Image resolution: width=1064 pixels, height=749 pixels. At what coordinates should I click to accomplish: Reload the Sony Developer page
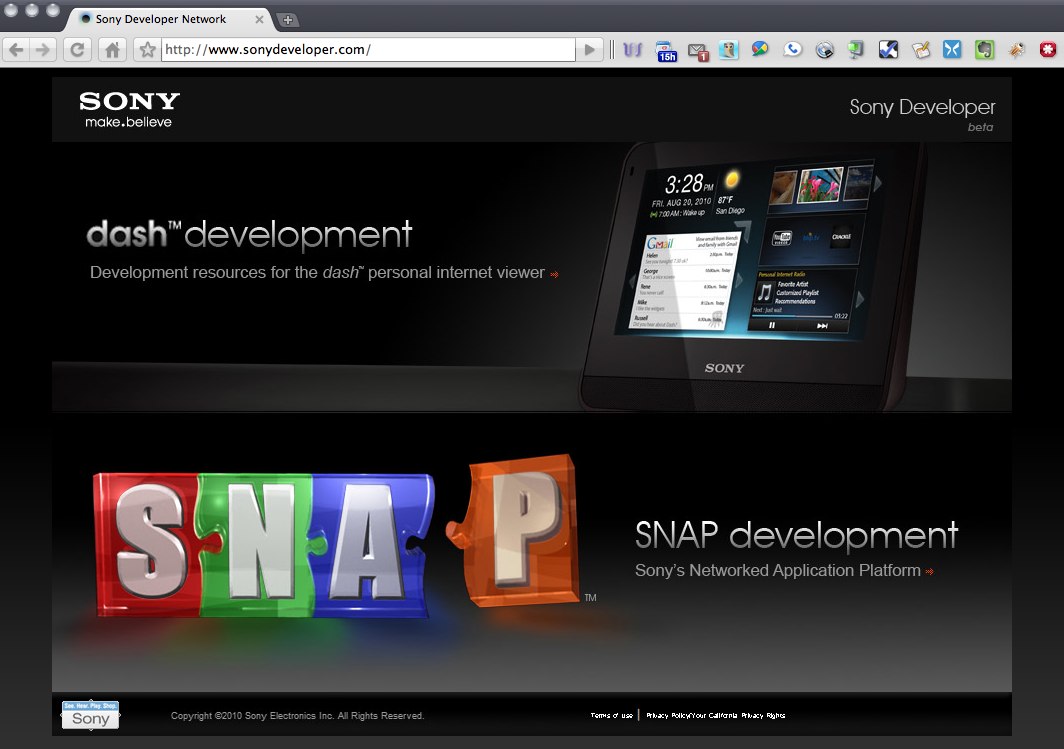[x=77, y=50]
